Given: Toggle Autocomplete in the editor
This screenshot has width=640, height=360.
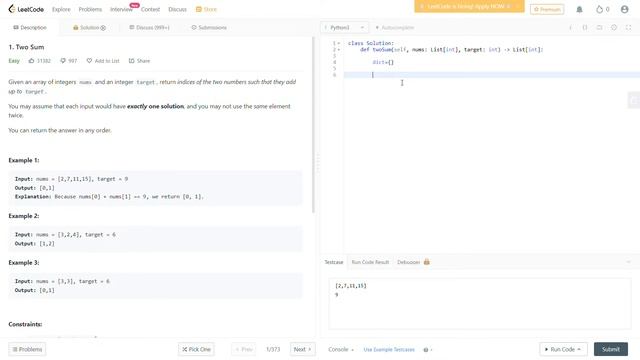Looking at the screenshot, I should pyautogui.click(x=394, y=27).
